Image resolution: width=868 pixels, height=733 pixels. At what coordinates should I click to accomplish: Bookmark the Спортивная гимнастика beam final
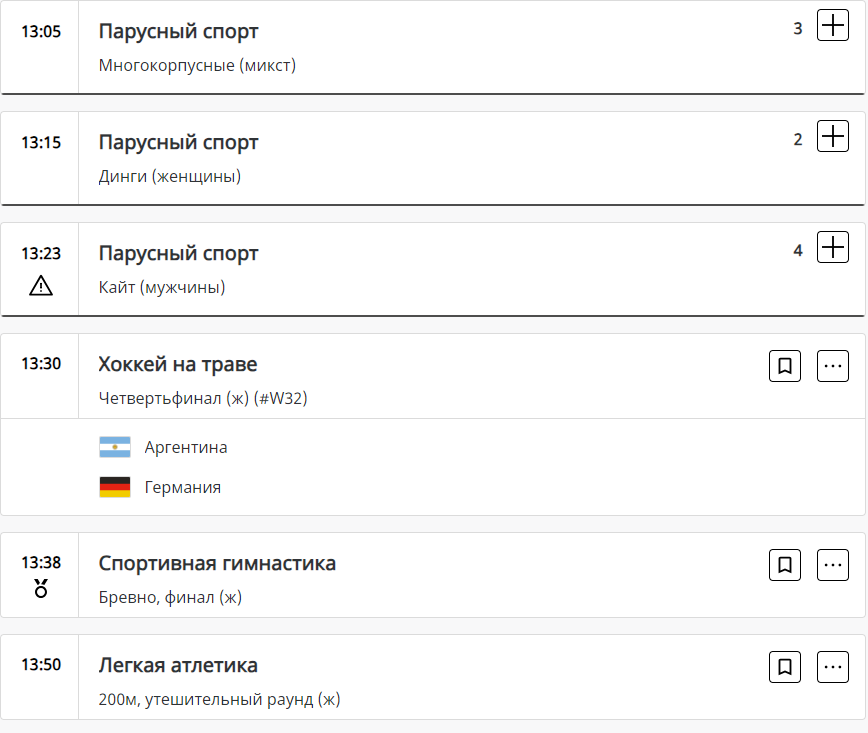pyautogui.click(x=785, y=565)
